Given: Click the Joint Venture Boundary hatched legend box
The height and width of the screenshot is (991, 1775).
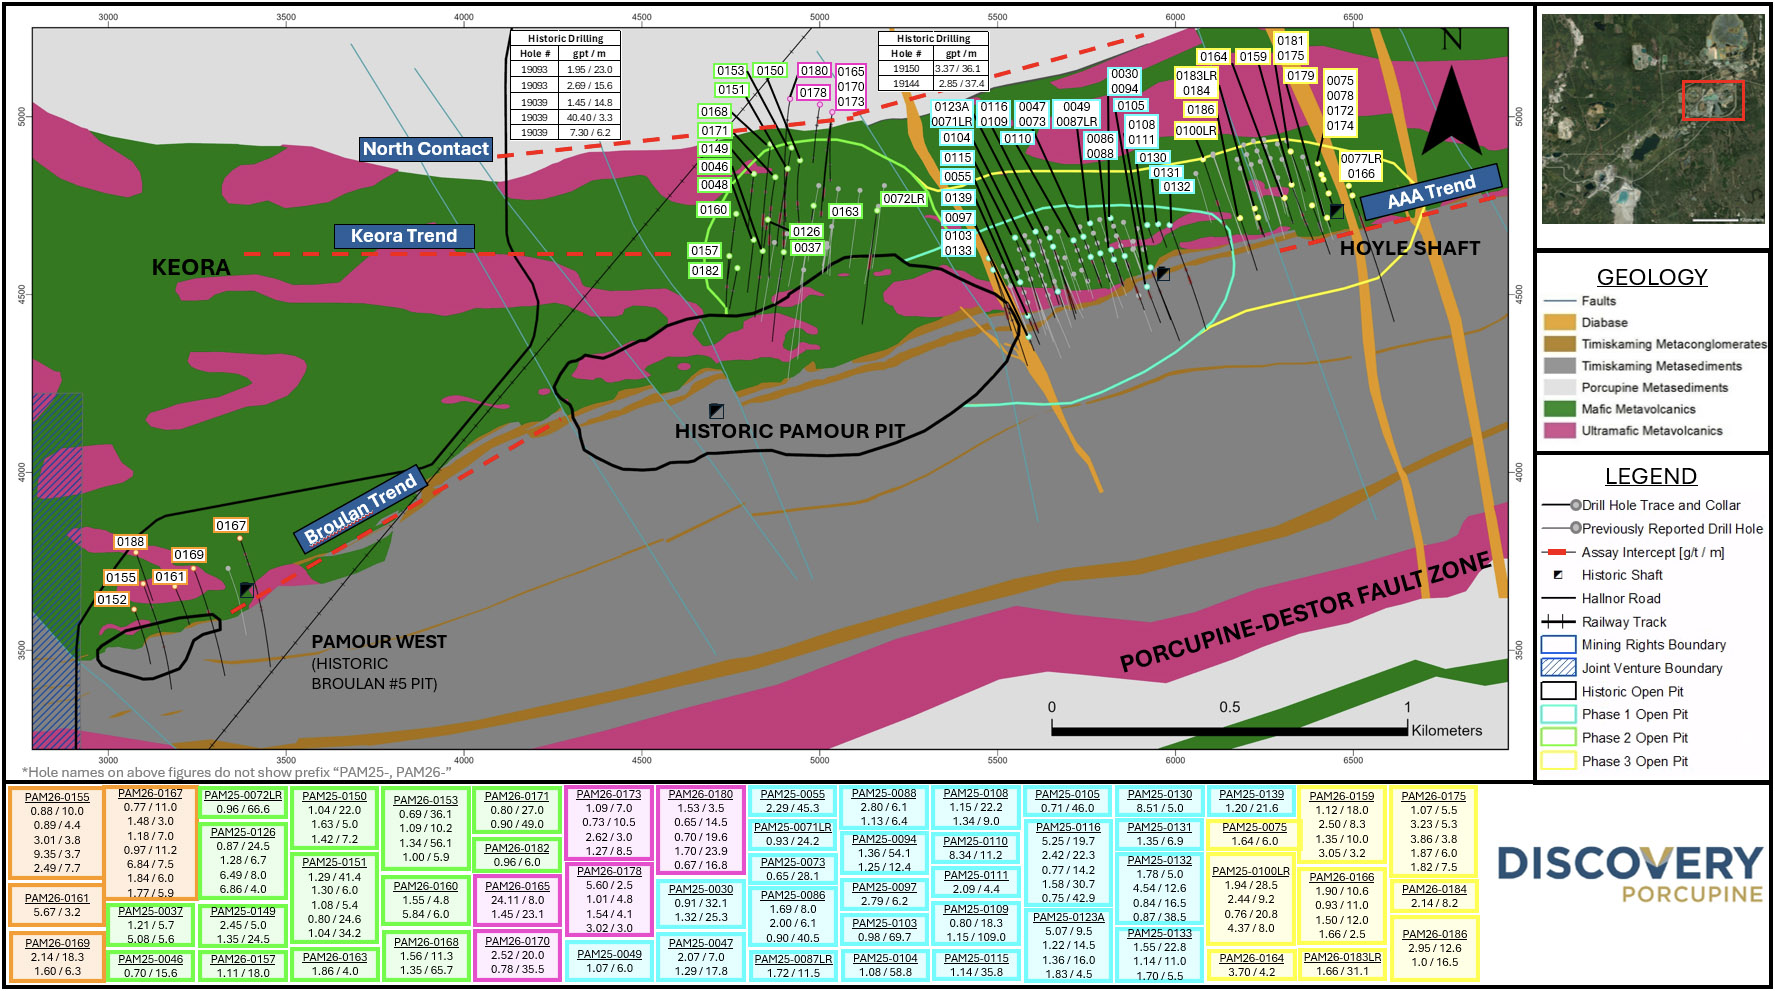Looking at the screenshot, I should 1558,668.
